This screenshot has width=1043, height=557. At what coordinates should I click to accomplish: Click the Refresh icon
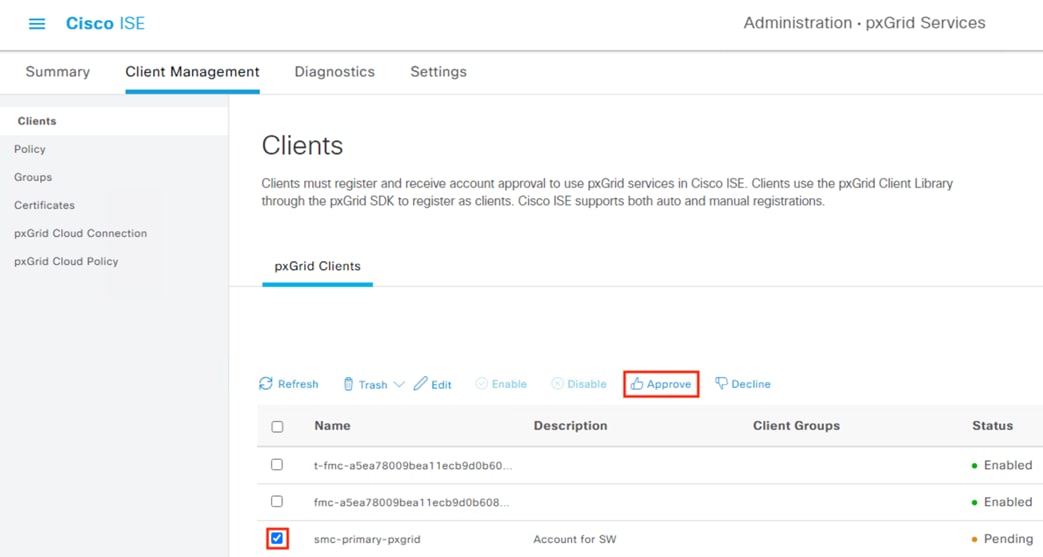tap(266, 383)
